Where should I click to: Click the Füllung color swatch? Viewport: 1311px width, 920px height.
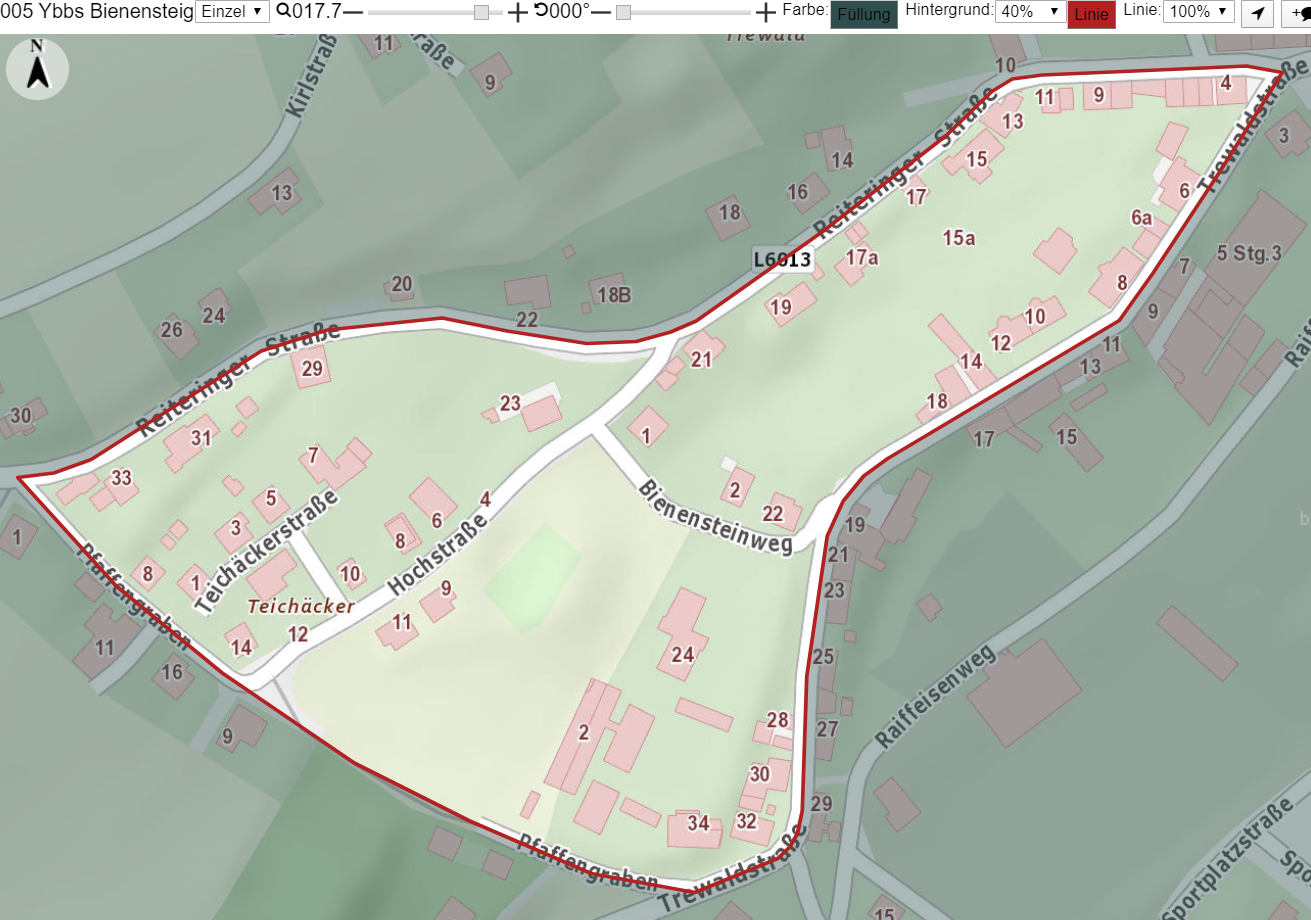[x=864, y=14]
